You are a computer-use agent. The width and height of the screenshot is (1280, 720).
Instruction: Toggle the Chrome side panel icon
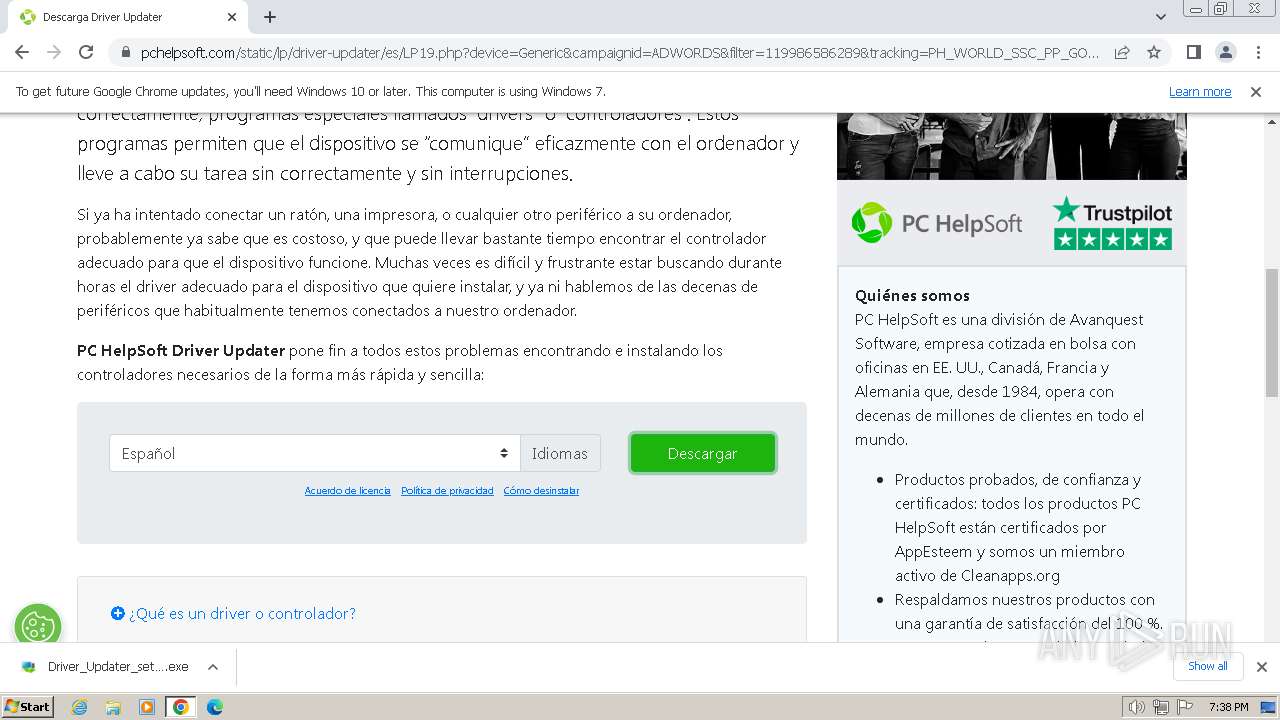[1194, 52]
